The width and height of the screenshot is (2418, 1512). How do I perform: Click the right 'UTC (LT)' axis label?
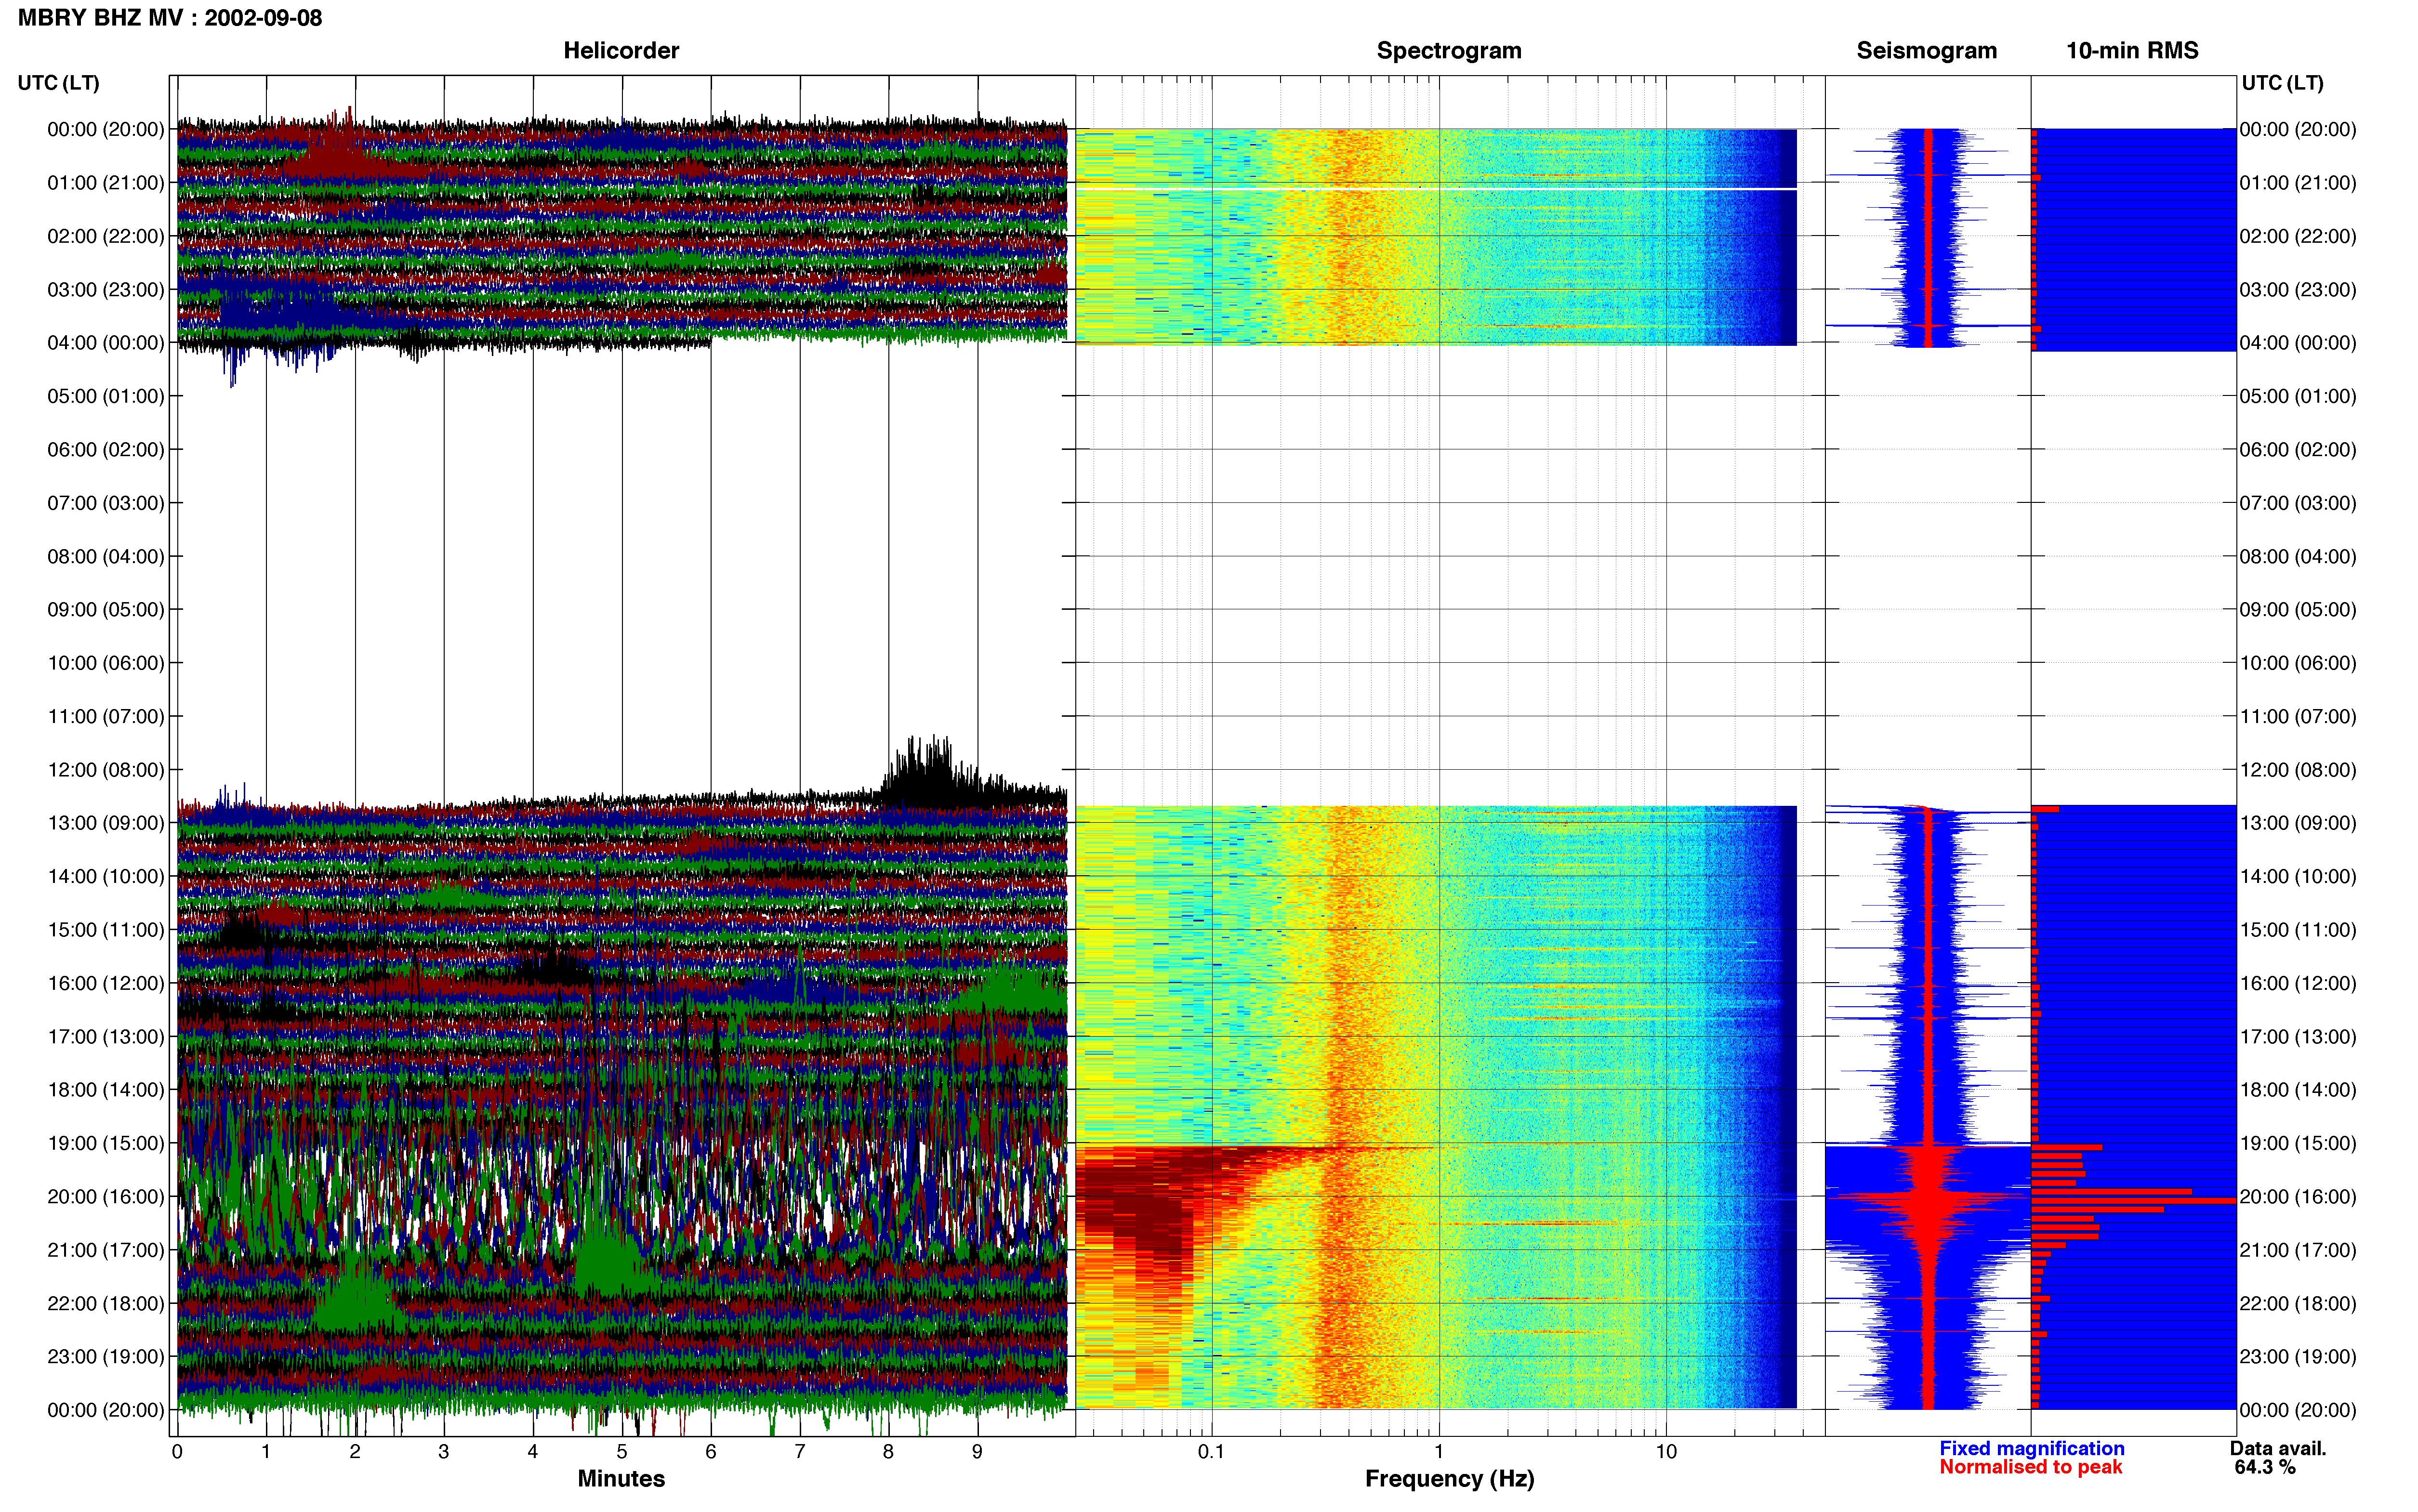pos(2282,83)
